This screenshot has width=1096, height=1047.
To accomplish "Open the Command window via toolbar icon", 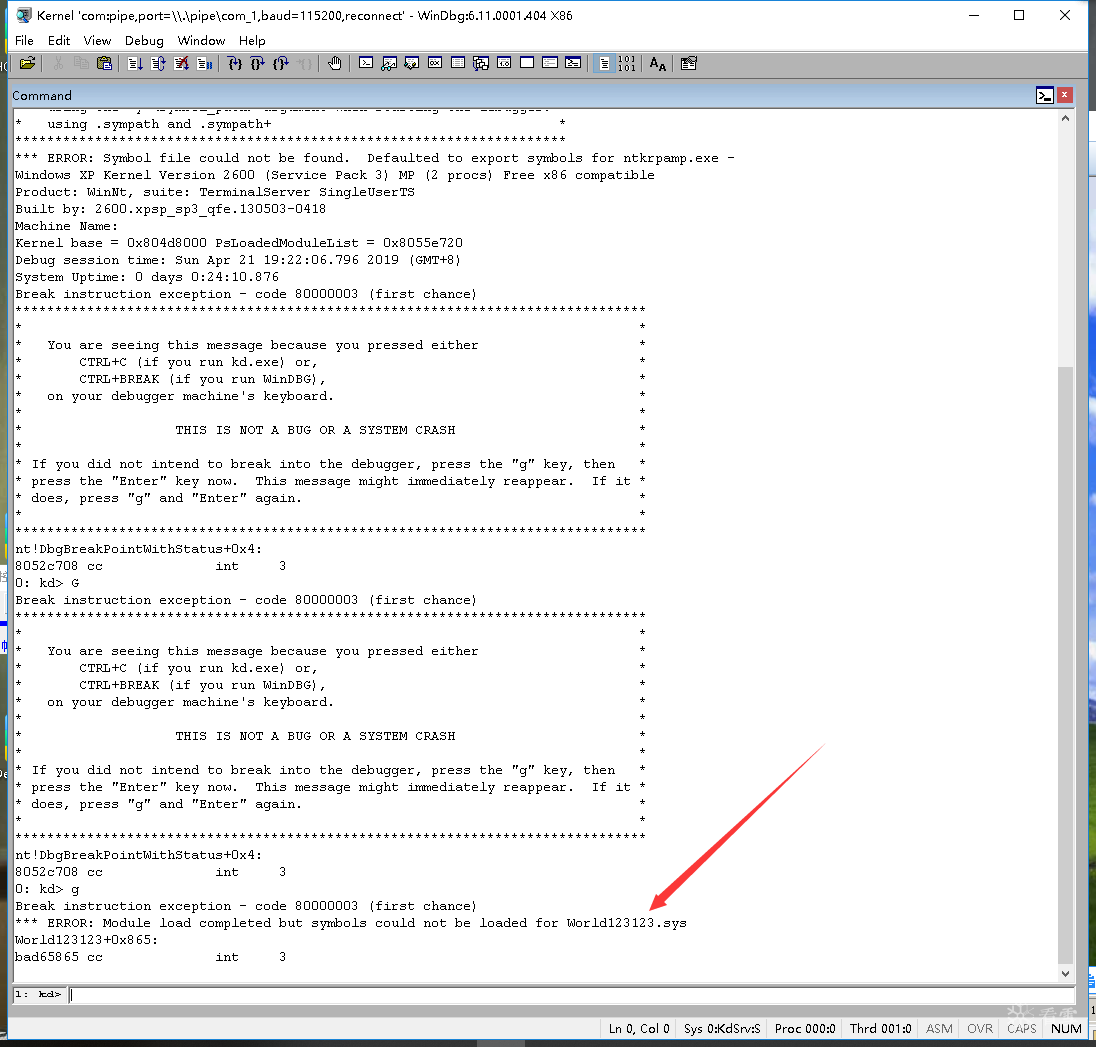I will coord(366,64).
